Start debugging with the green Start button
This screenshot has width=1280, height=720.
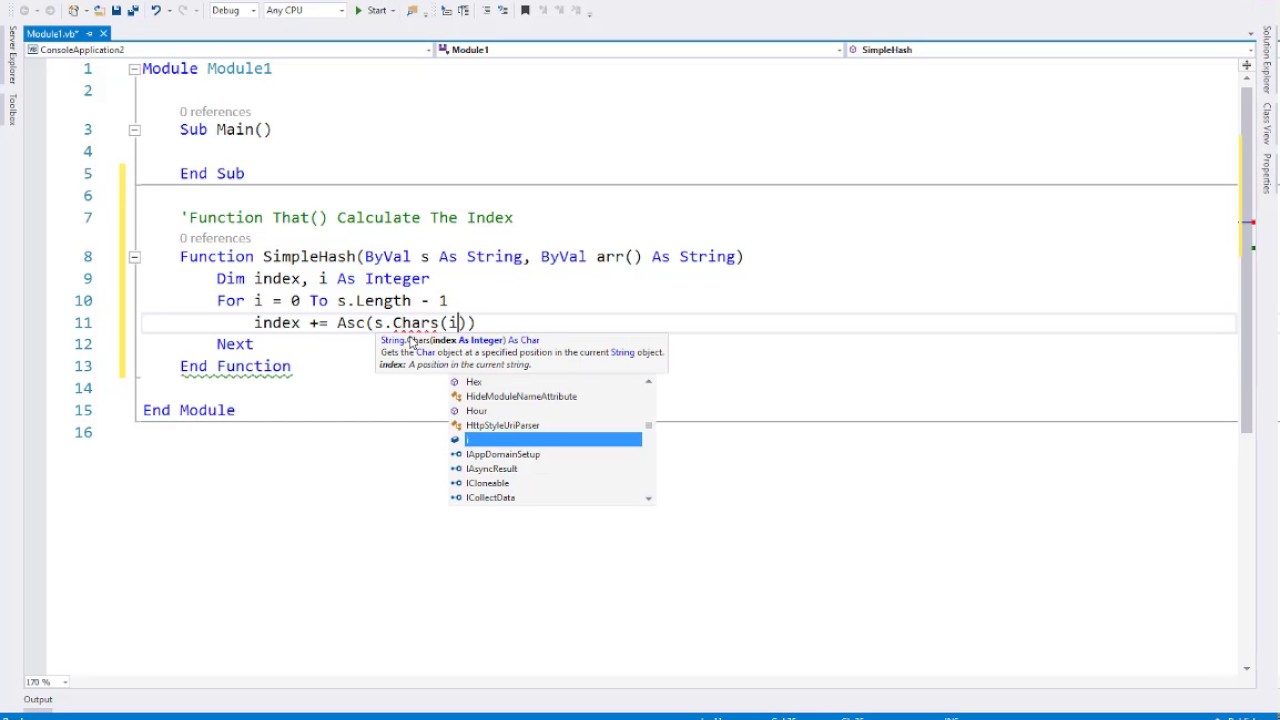[x=371, y=10]
